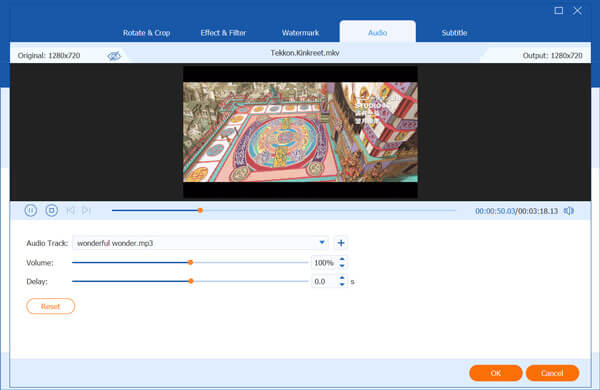Stop the video playback
The image size is (600, 390).
click(51, 211)
